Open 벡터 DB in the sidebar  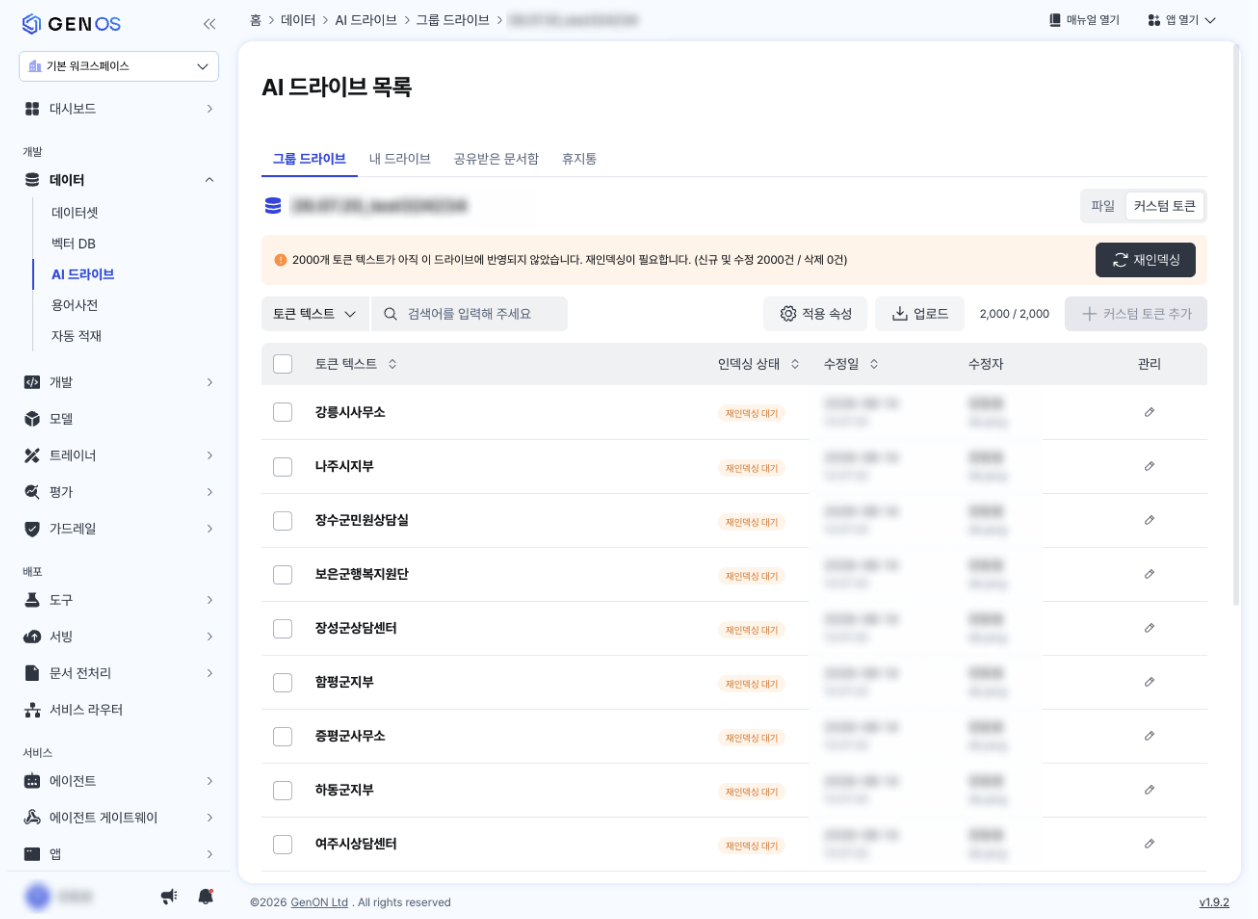(73, 243)
